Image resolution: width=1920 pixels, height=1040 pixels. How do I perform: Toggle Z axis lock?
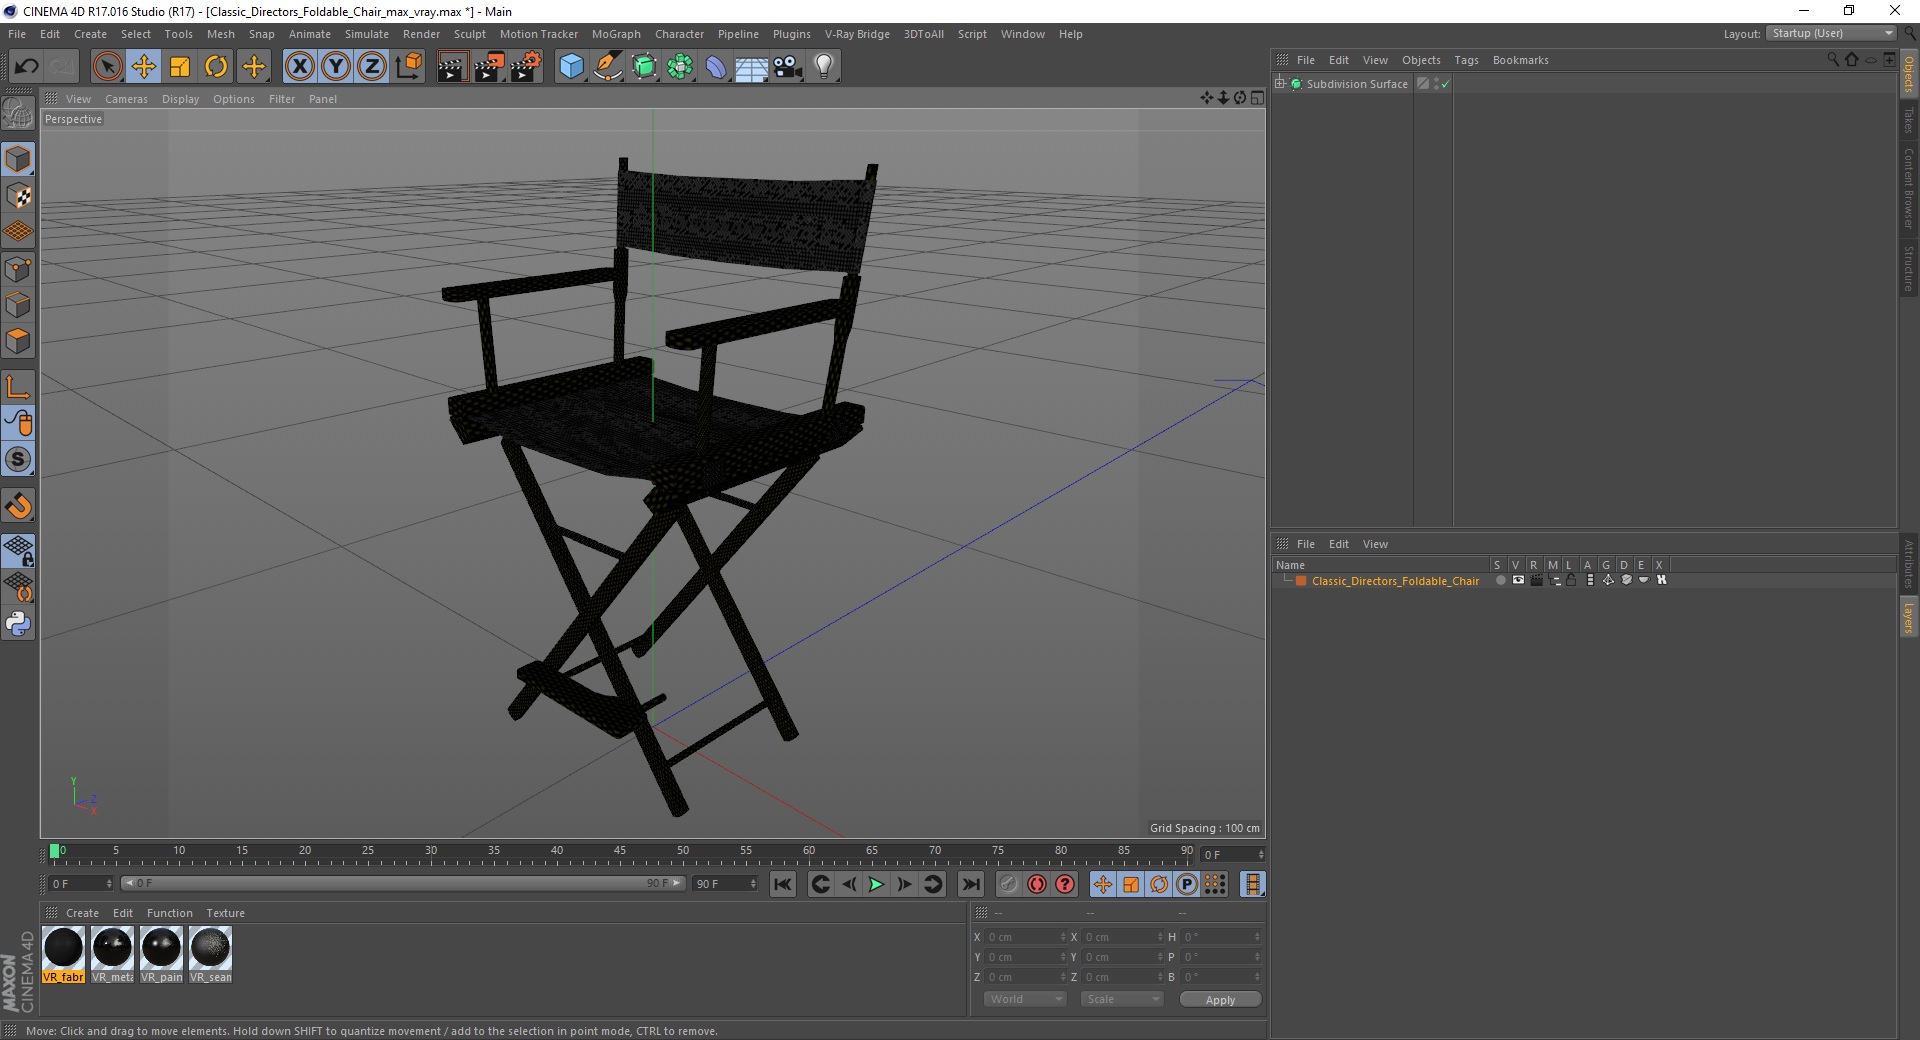[x=372, y=67]
